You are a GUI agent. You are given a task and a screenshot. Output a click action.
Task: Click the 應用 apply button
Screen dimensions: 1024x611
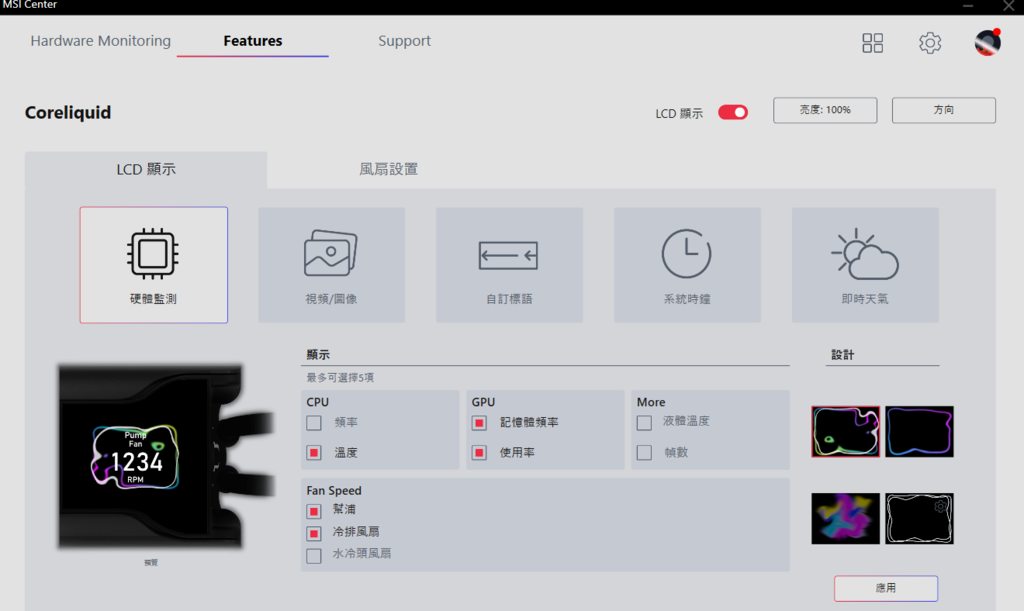pos(886,588)
